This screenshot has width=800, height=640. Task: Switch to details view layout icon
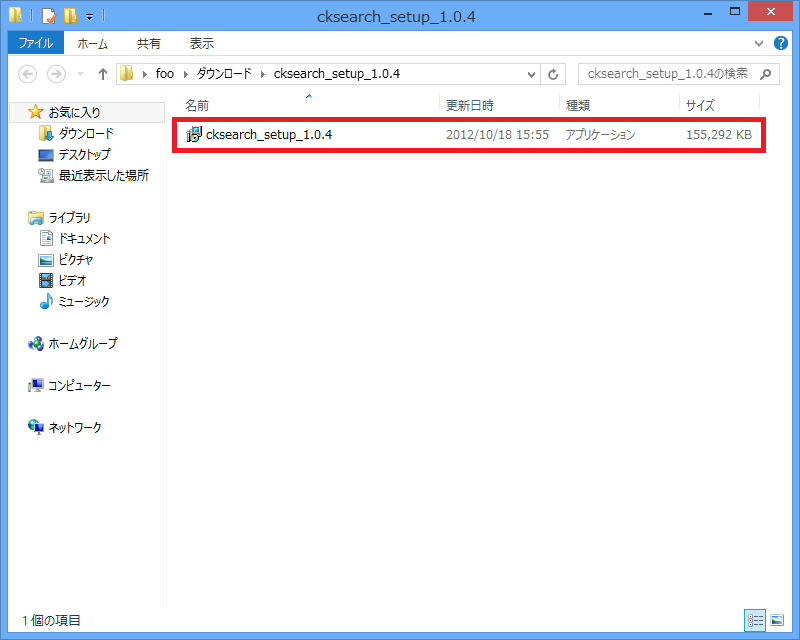point(753,620)
